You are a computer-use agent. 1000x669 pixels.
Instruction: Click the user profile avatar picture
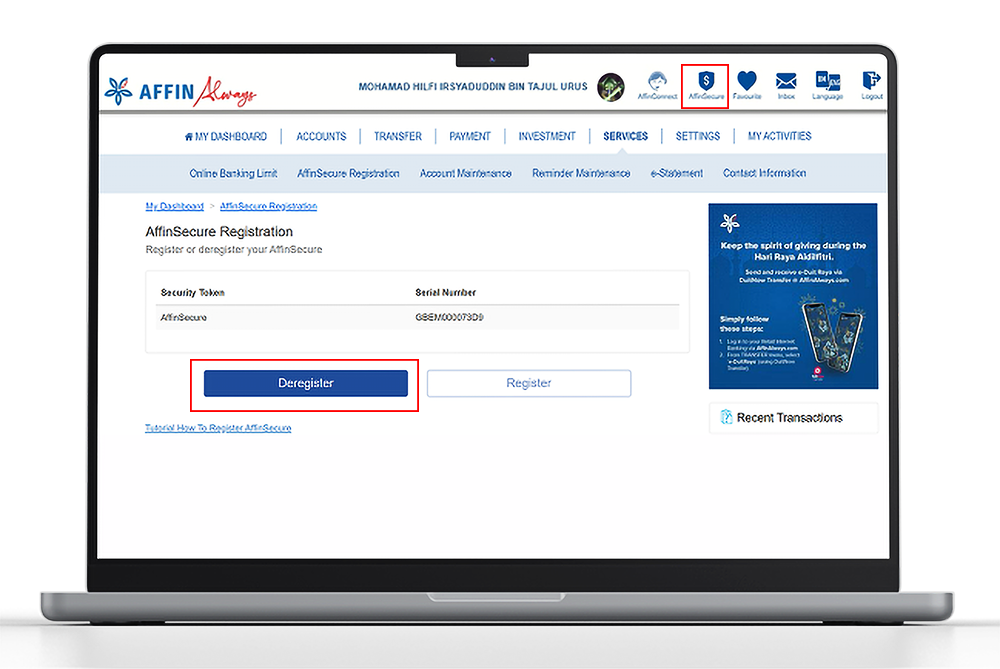coord(611,87)
